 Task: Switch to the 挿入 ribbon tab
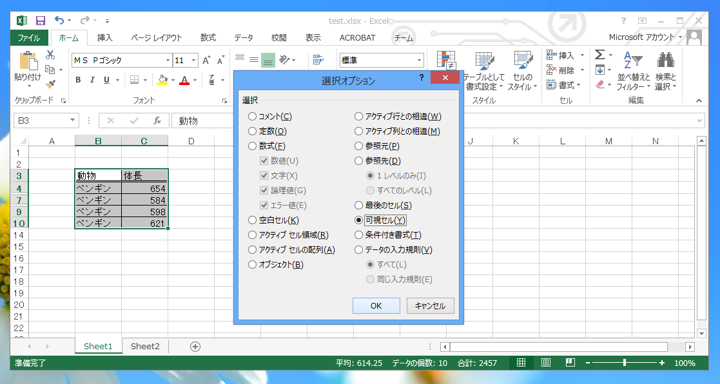pyautogui.click(x=105, y=38)
